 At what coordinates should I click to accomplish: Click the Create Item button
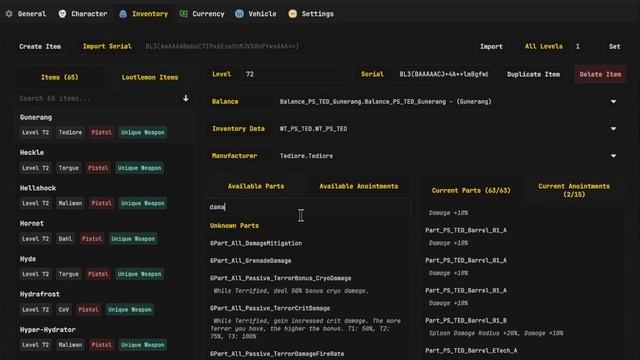pyautogui.click(x=40, y=47)
